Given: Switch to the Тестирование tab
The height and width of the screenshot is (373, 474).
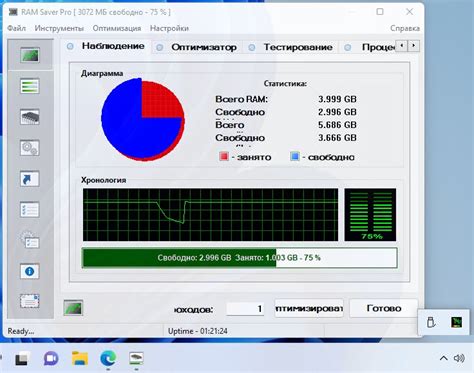Looking at the screenshot, I should (x=298, y=47).
